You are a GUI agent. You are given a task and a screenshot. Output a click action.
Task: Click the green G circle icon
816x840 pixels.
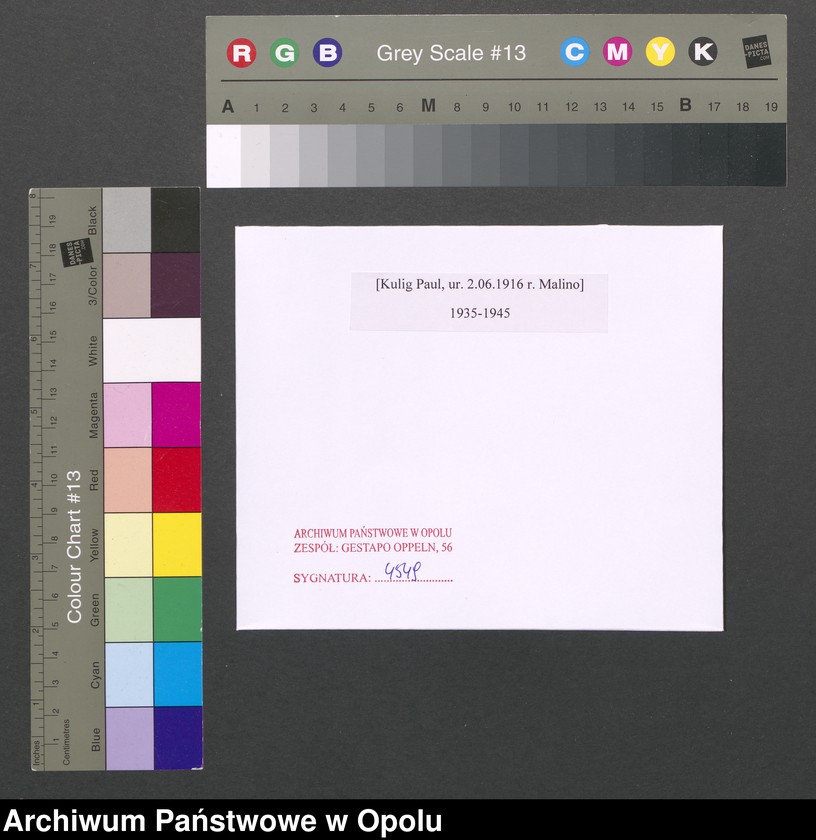[284, 53]
